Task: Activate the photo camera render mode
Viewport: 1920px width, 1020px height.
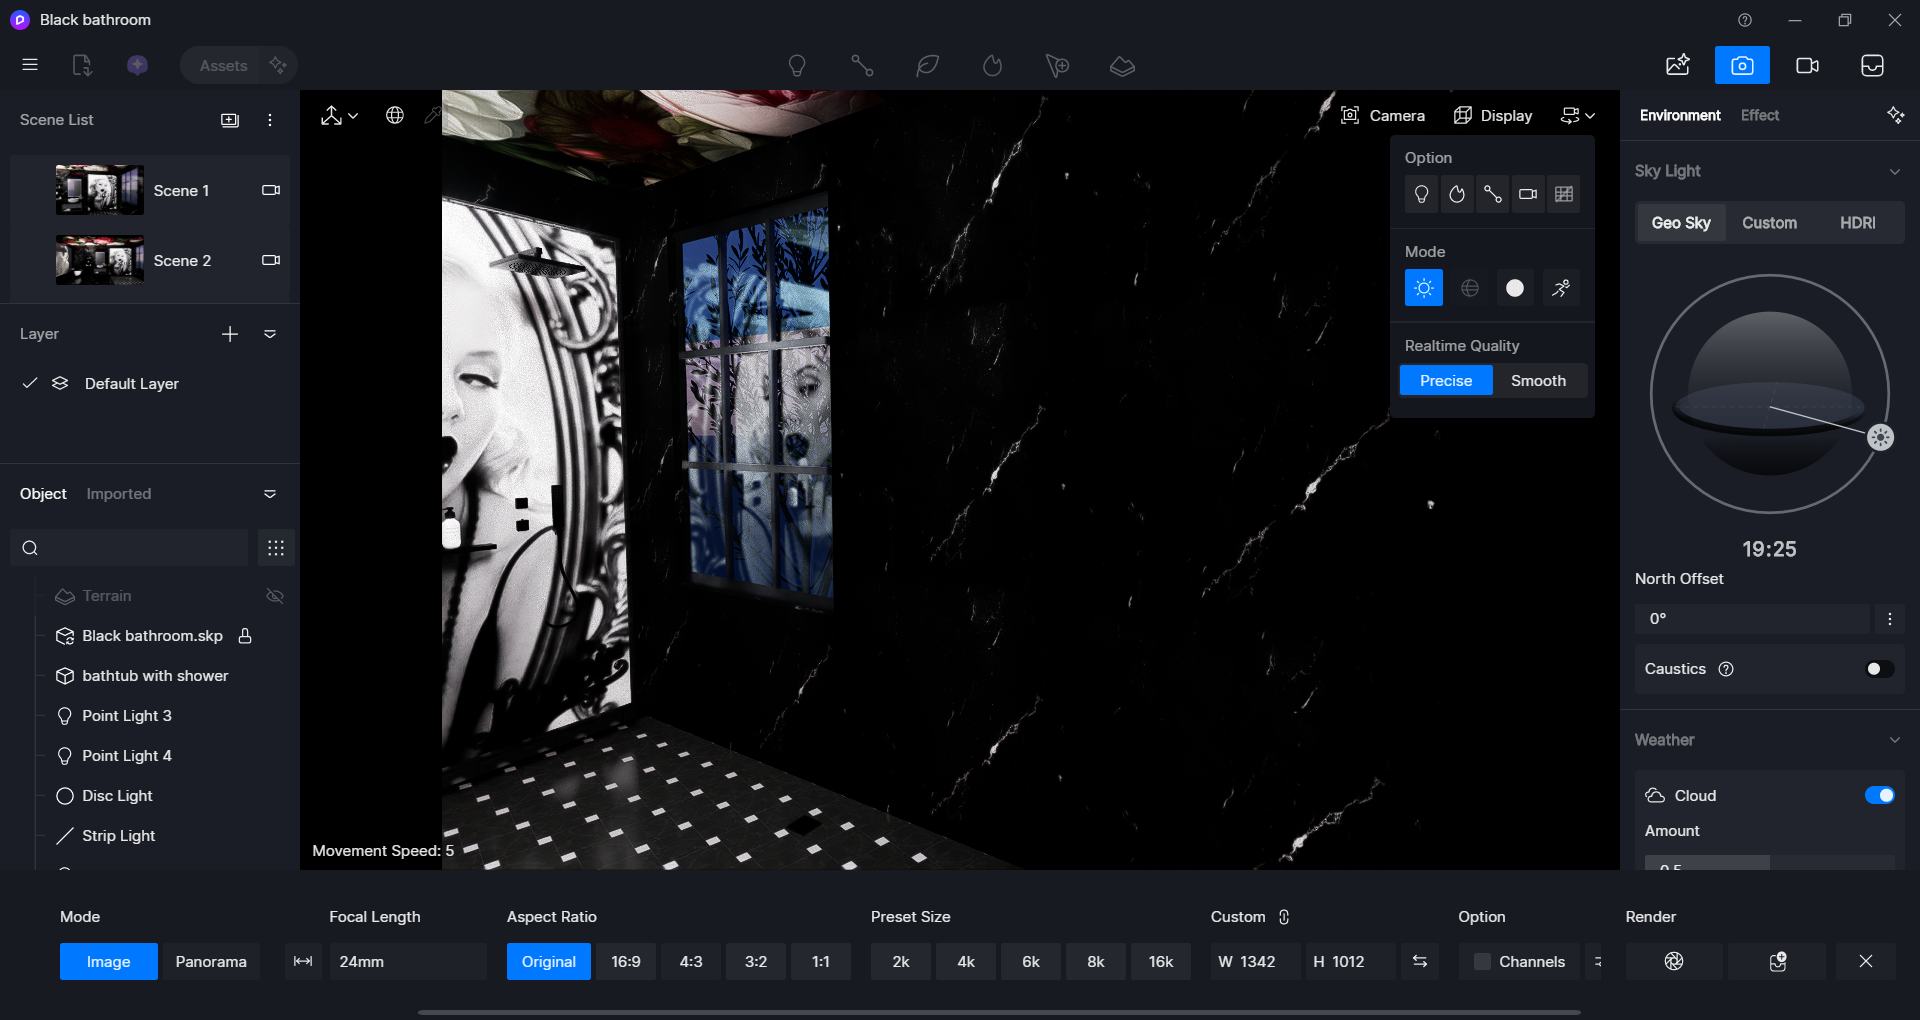Action: 1742,65
